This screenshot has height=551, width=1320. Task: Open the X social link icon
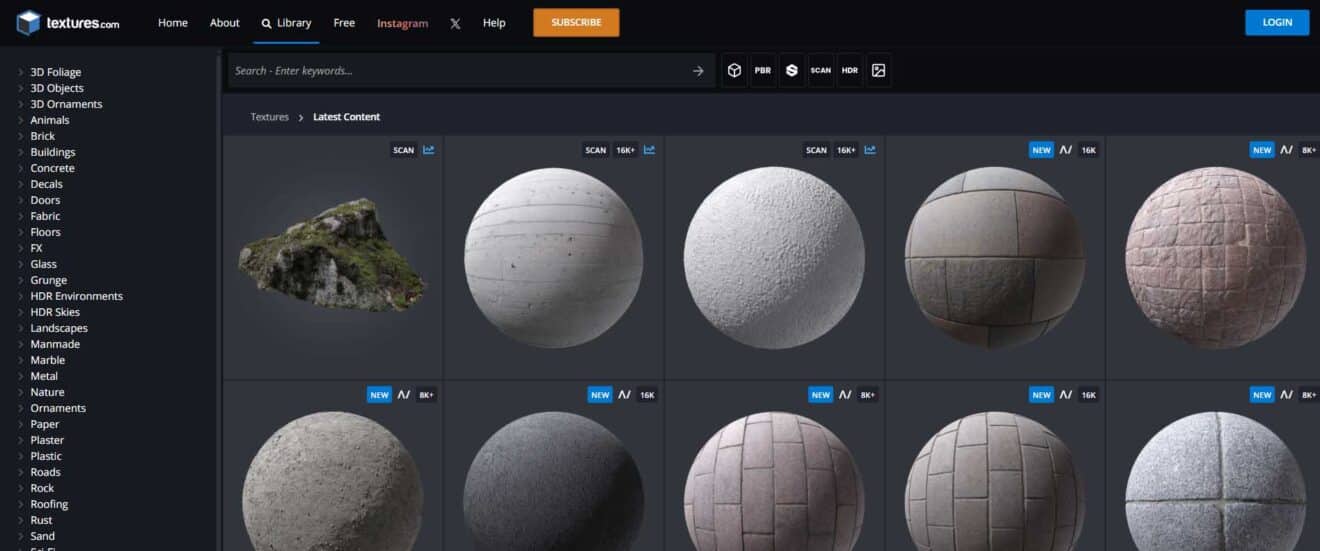point(455,23)
